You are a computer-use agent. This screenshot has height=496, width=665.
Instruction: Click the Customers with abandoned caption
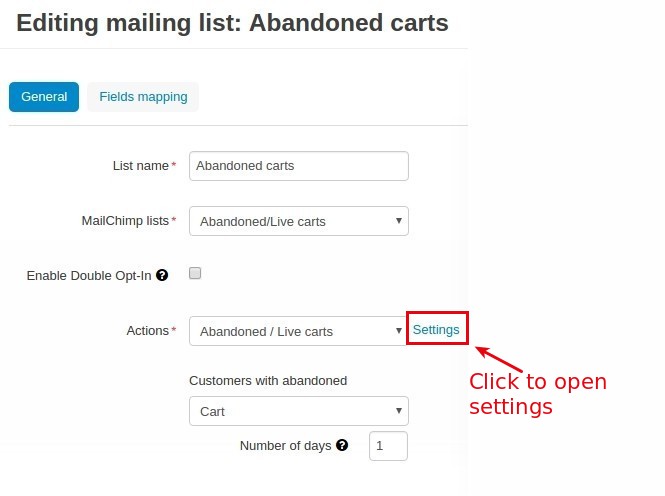click(268, 381)
